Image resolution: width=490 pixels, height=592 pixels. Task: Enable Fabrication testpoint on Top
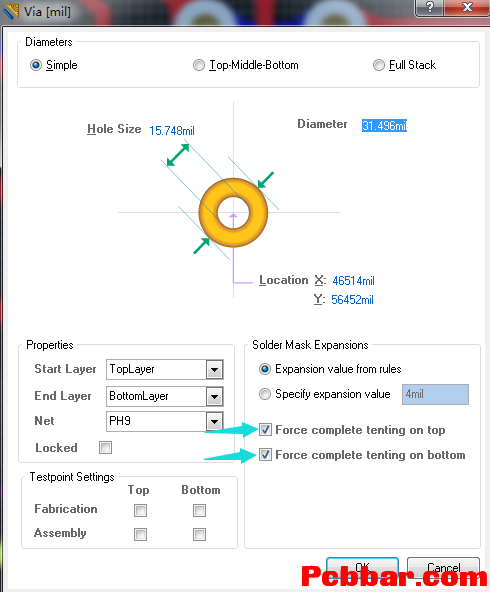(140, 510)
